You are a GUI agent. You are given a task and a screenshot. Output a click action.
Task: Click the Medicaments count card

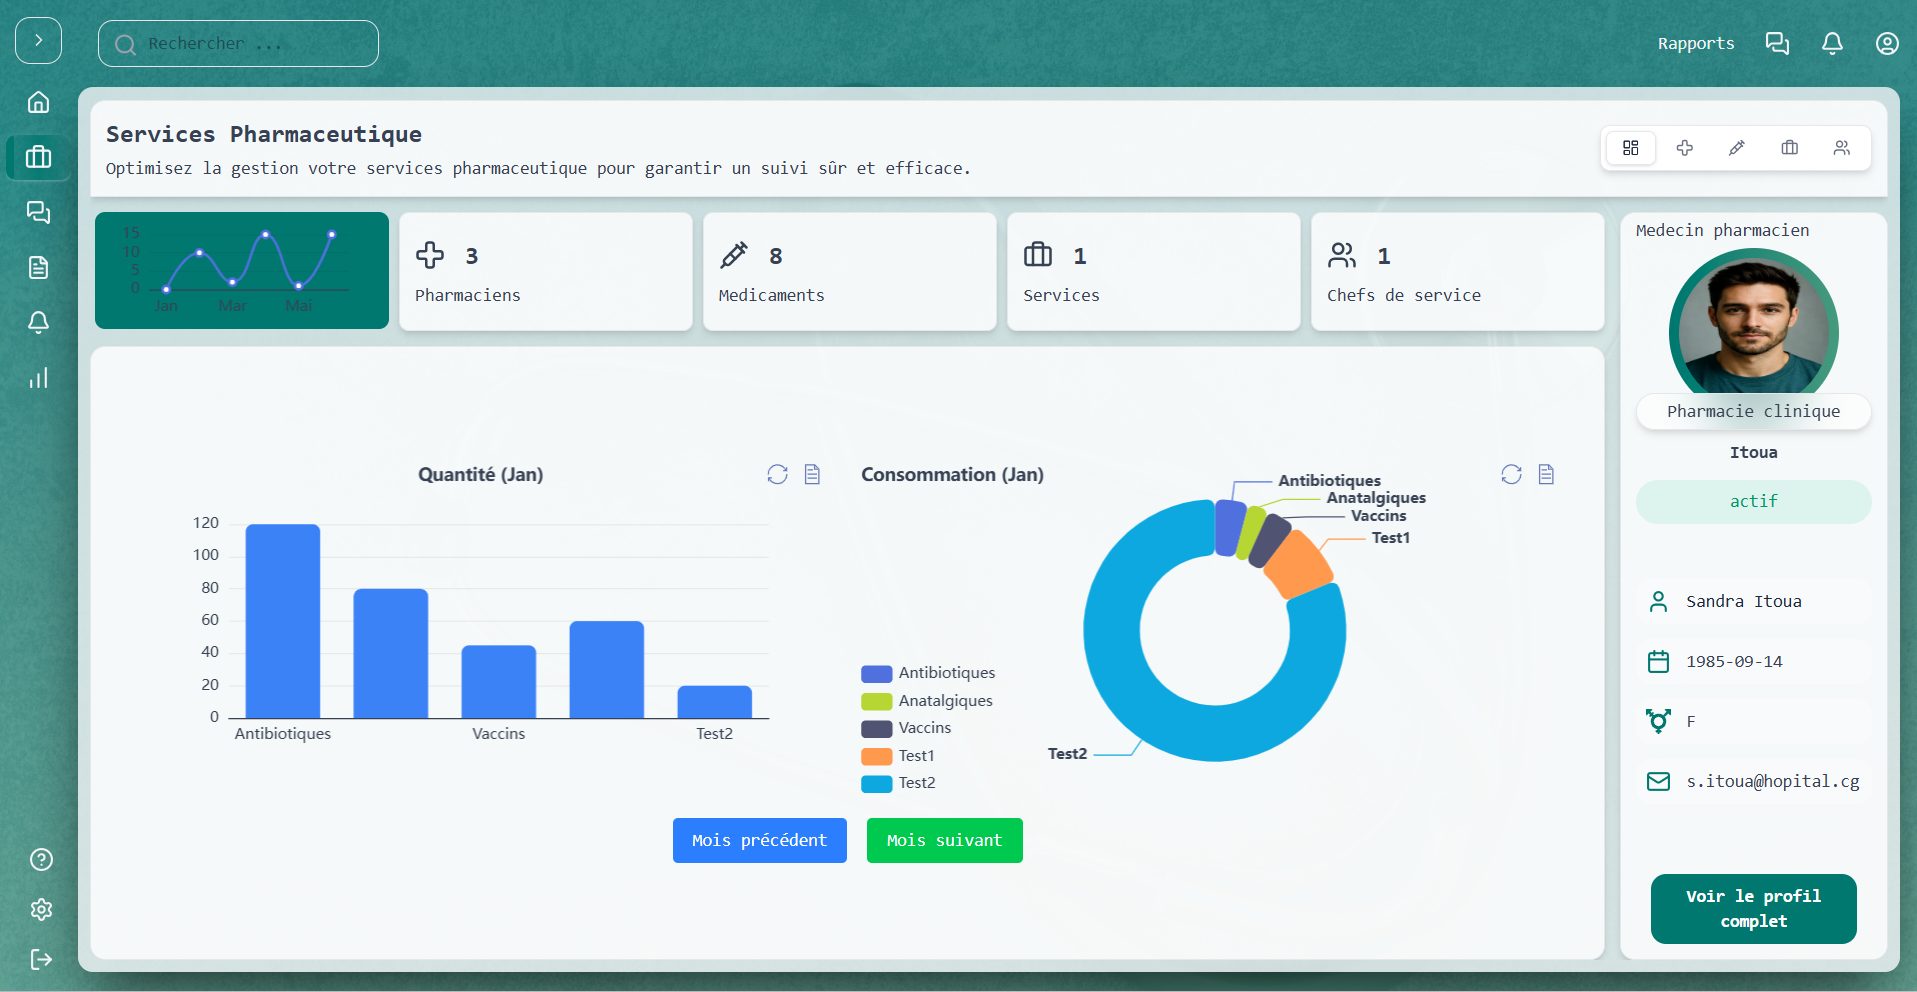(850, 271)
